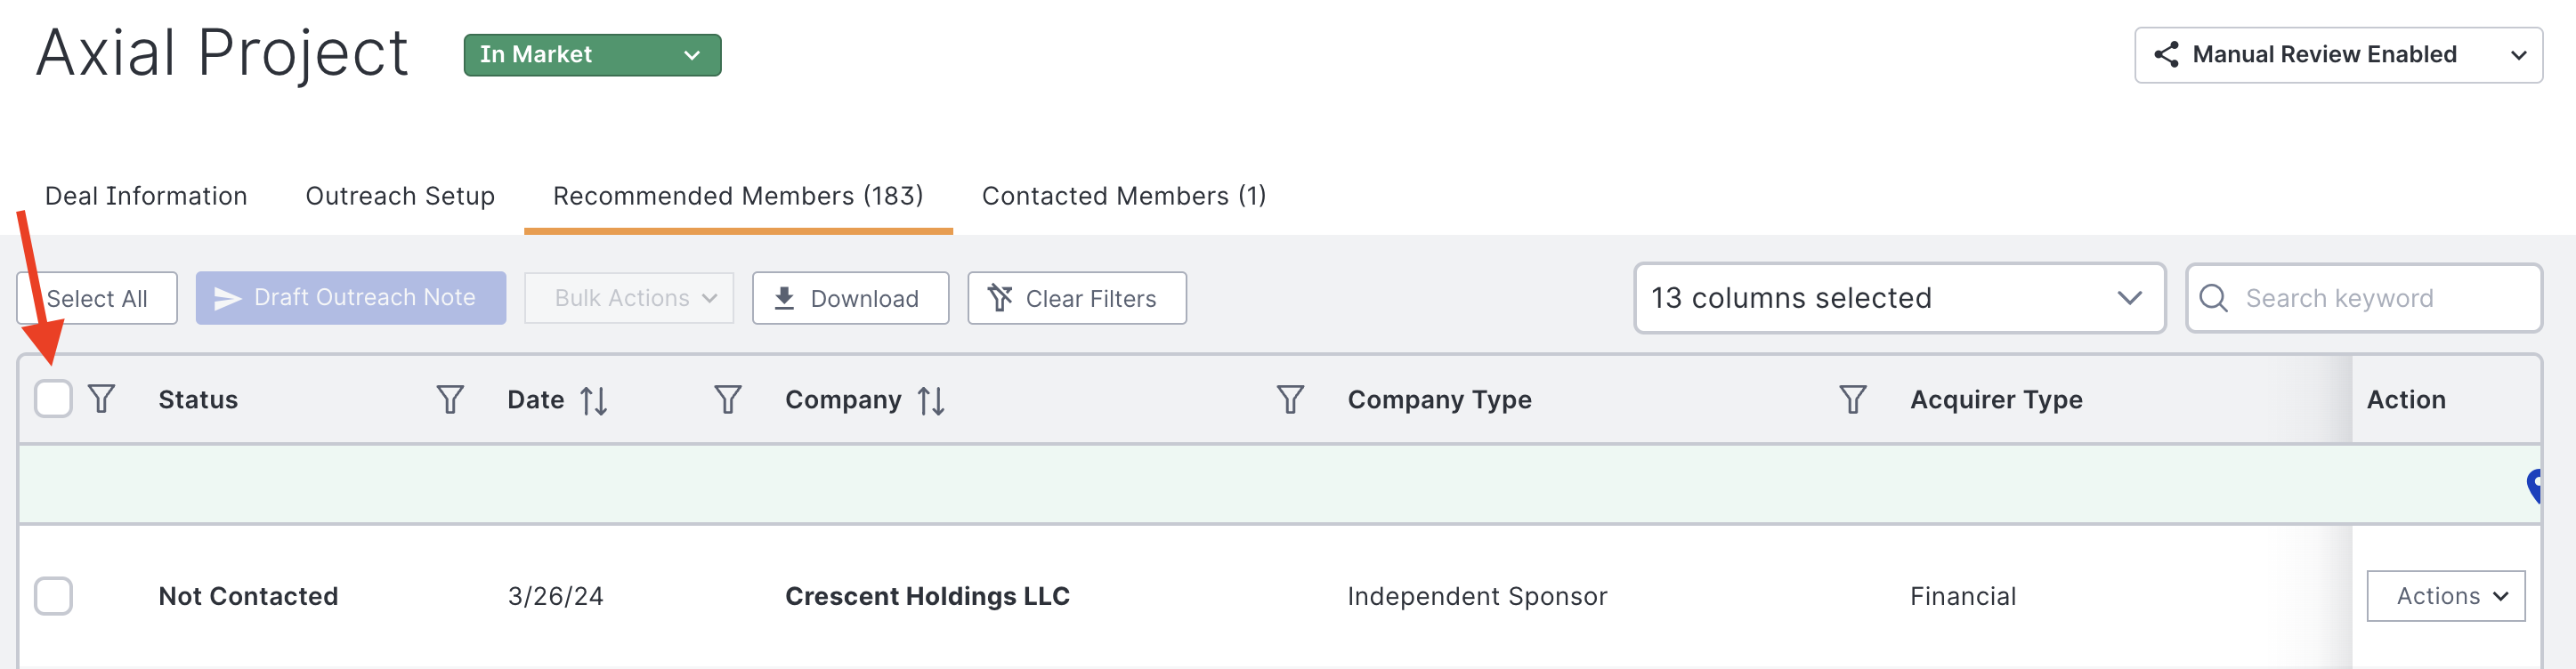2576x669 pixels.
Task: Check the Crescent Holdings LLC row checkbox
Action: (53, 596)
